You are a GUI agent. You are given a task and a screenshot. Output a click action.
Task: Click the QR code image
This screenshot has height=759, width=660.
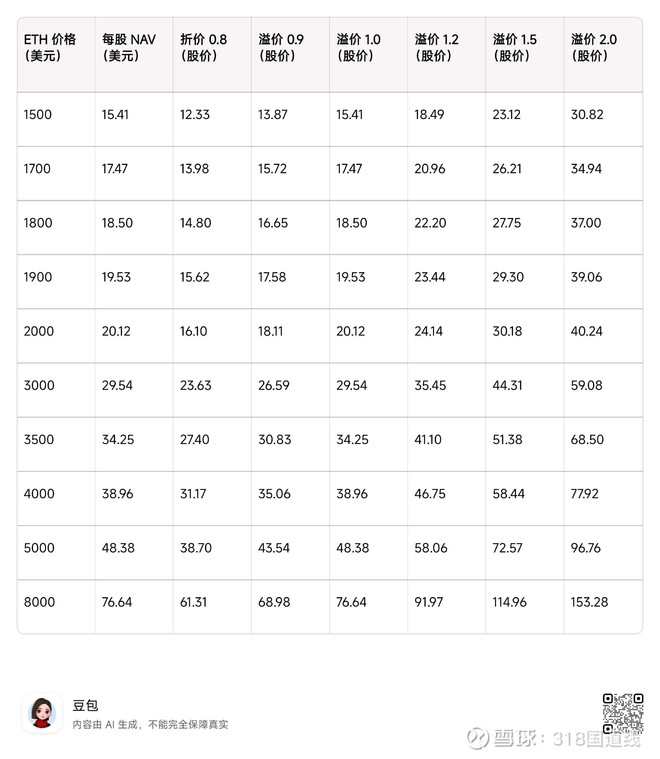pos(622,712)
